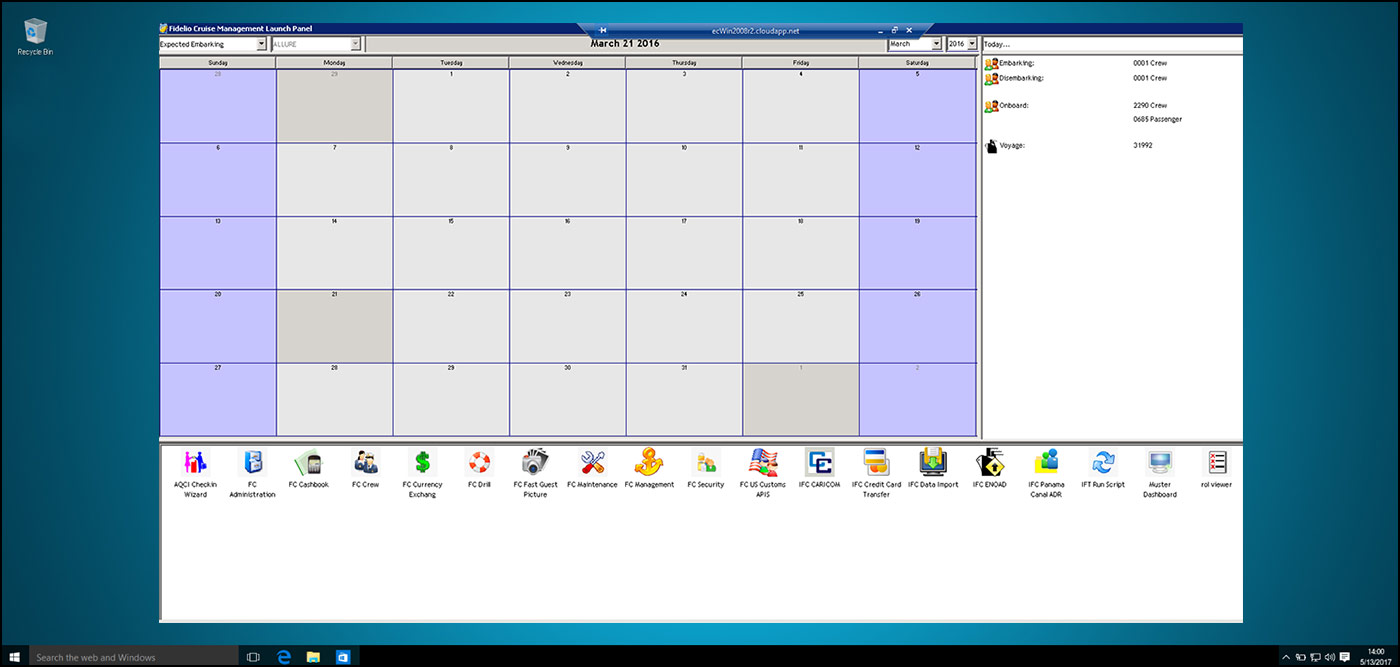Launch the AQCI Checkin Wizard
Image resolution: width=1400 pixels, height=667 pixels.
tap(195, 473)
